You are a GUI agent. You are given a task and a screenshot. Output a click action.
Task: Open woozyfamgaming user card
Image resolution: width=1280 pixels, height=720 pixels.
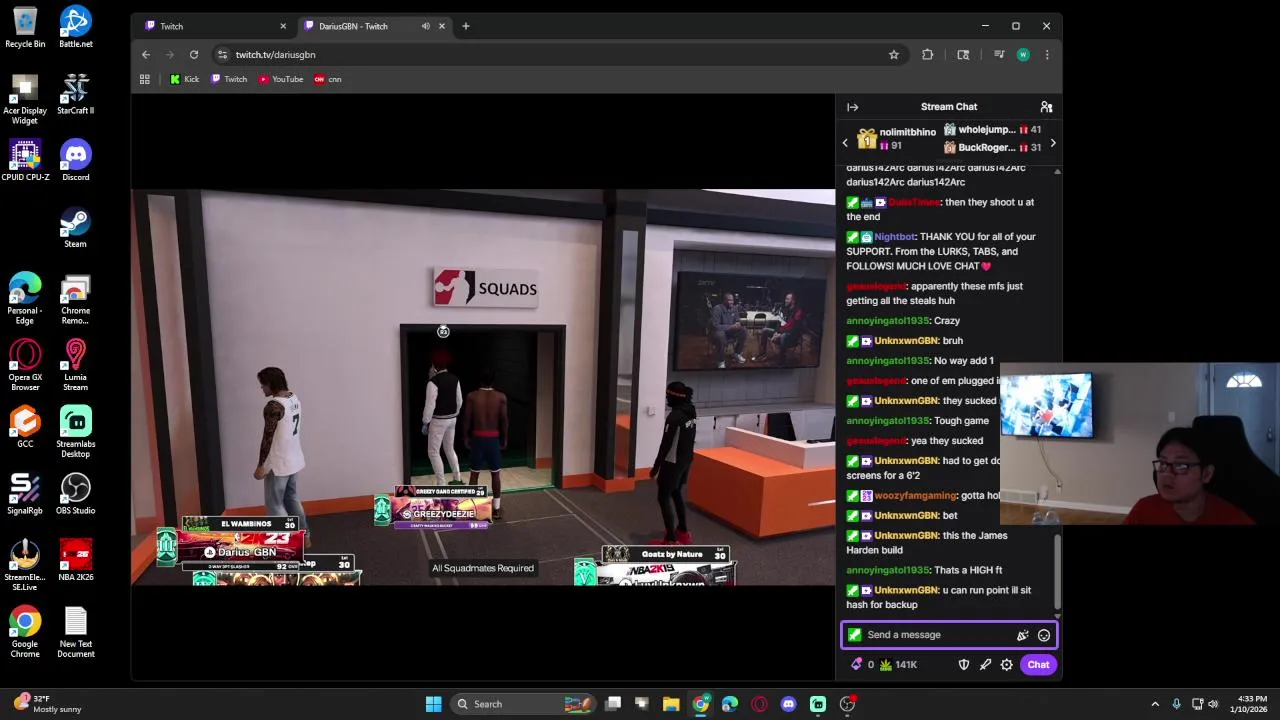[x=915, y=496]
